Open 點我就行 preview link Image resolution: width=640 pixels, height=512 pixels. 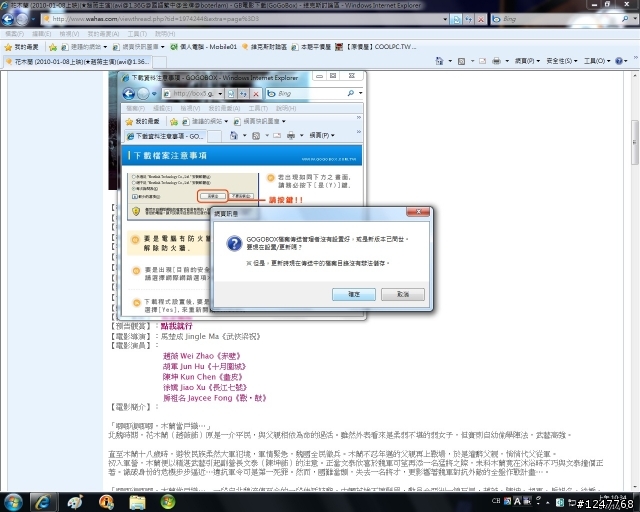176,326
